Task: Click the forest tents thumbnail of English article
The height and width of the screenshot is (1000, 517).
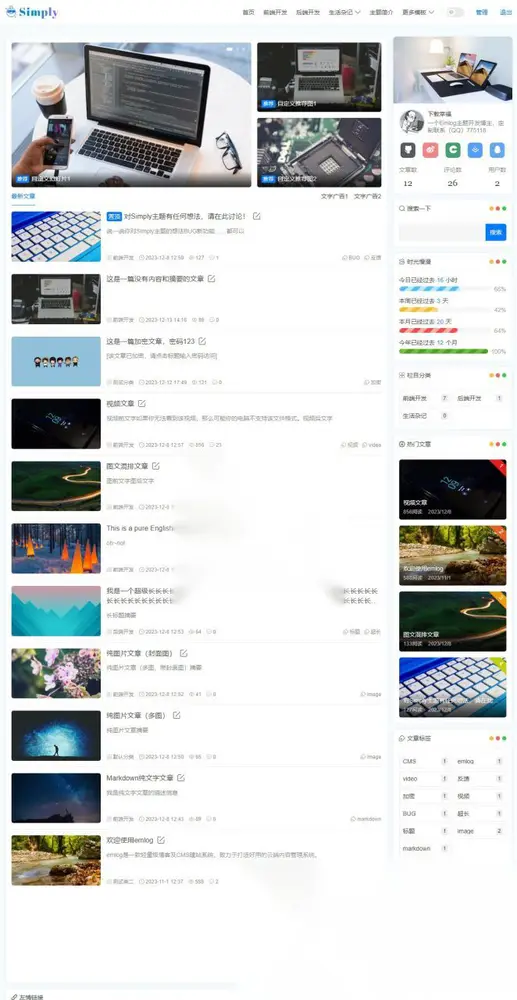Action: (56, 548)
